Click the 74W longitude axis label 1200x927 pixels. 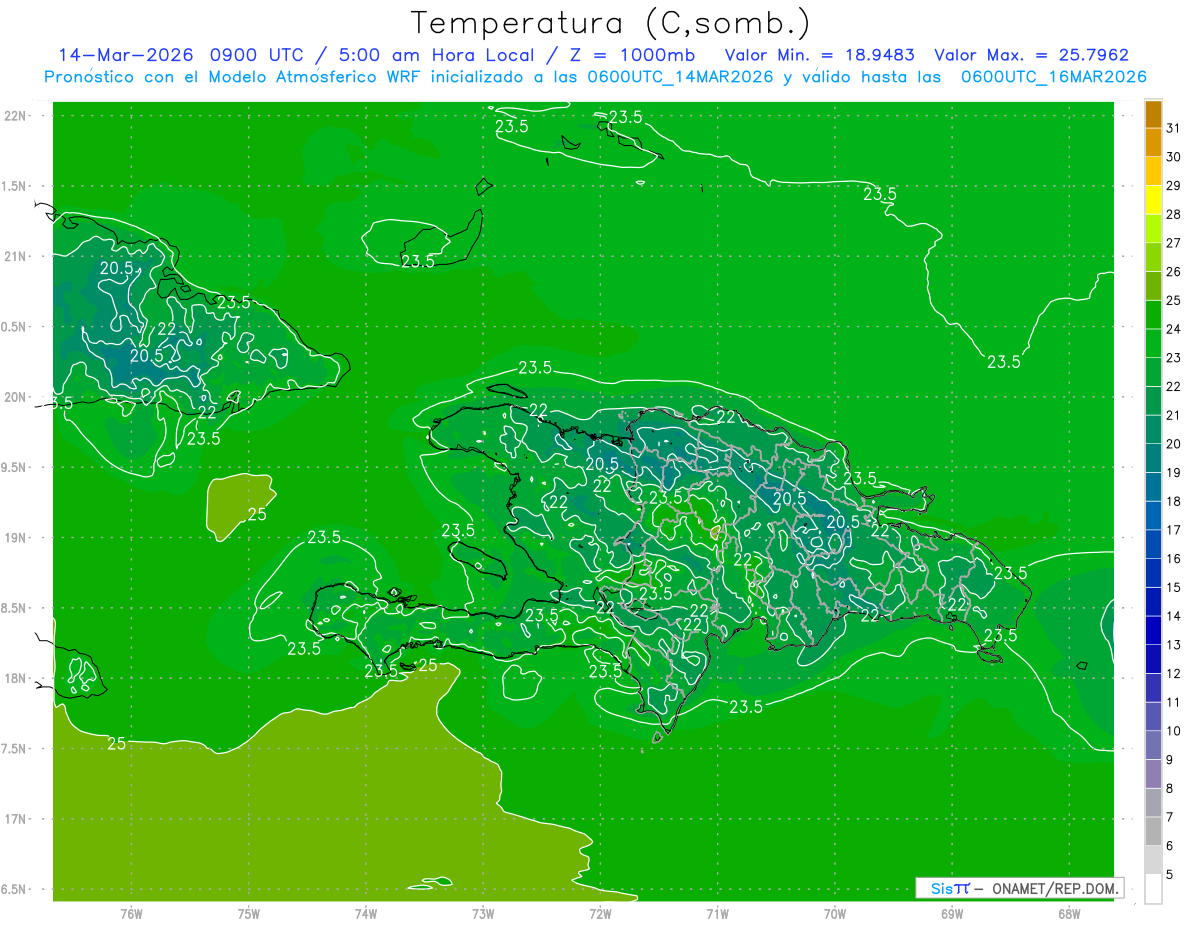click(x=366, y=913)
